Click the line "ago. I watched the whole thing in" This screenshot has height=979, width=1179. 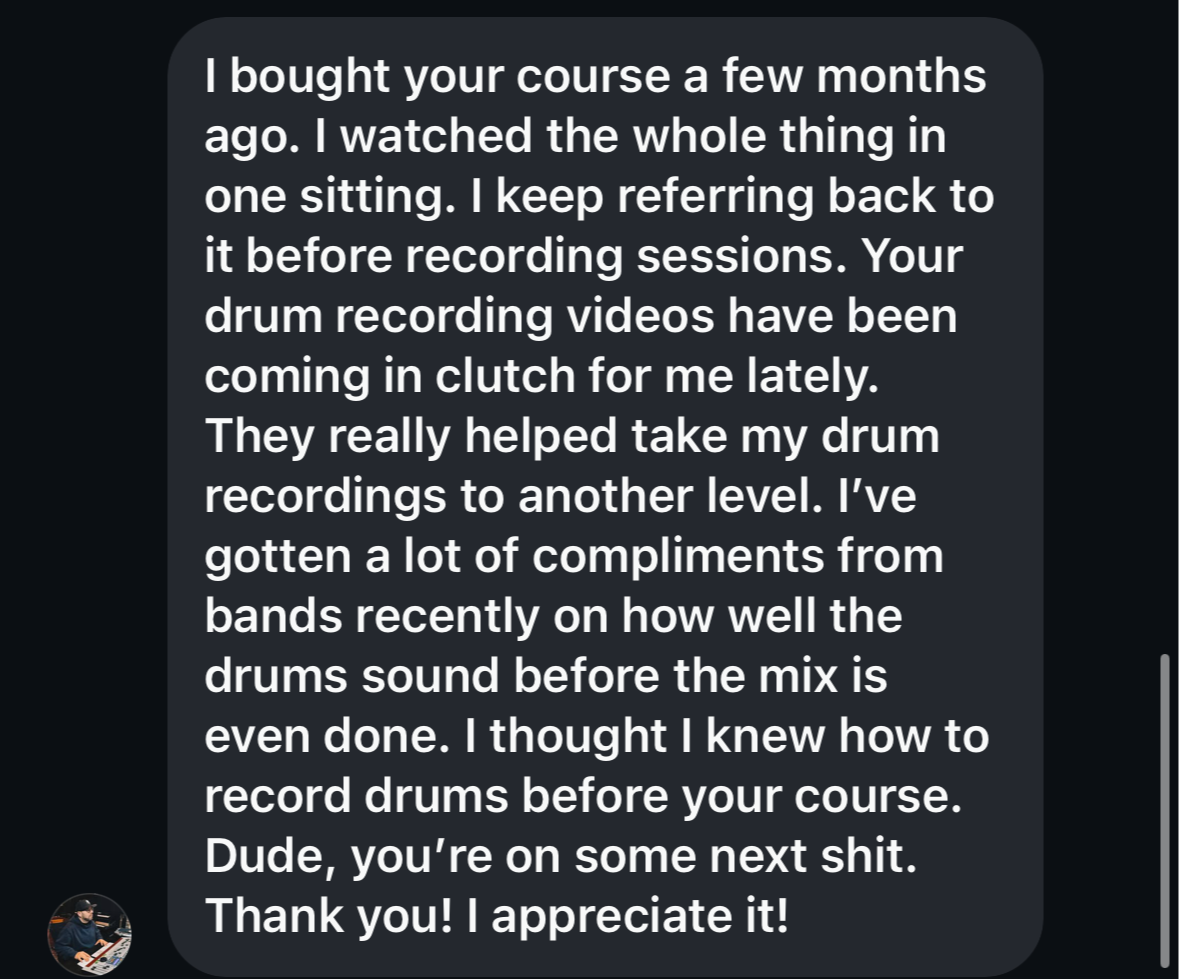click(575, 136)
